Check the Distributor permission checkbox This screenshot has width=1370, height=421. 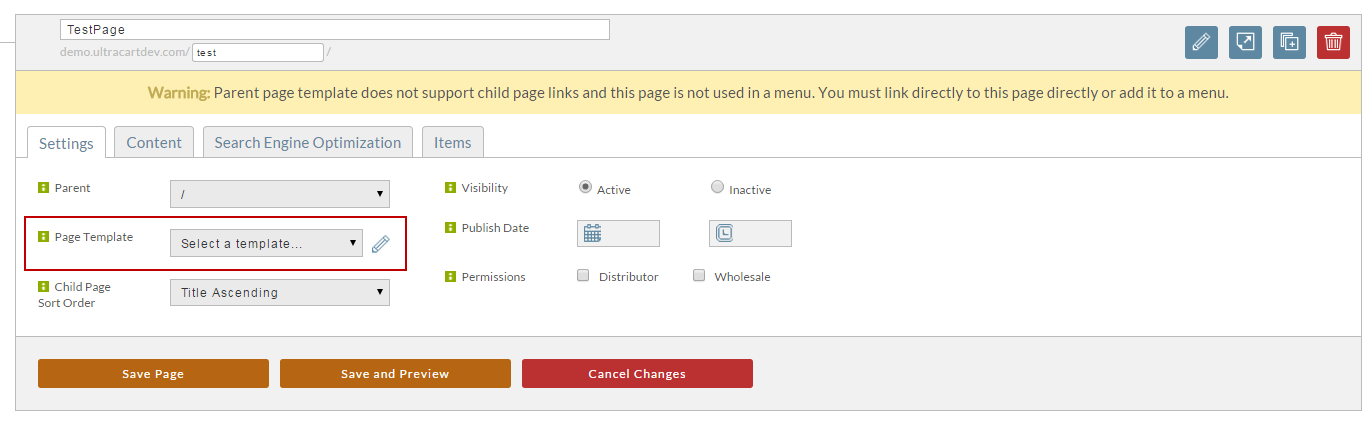(x=583, y=275)
